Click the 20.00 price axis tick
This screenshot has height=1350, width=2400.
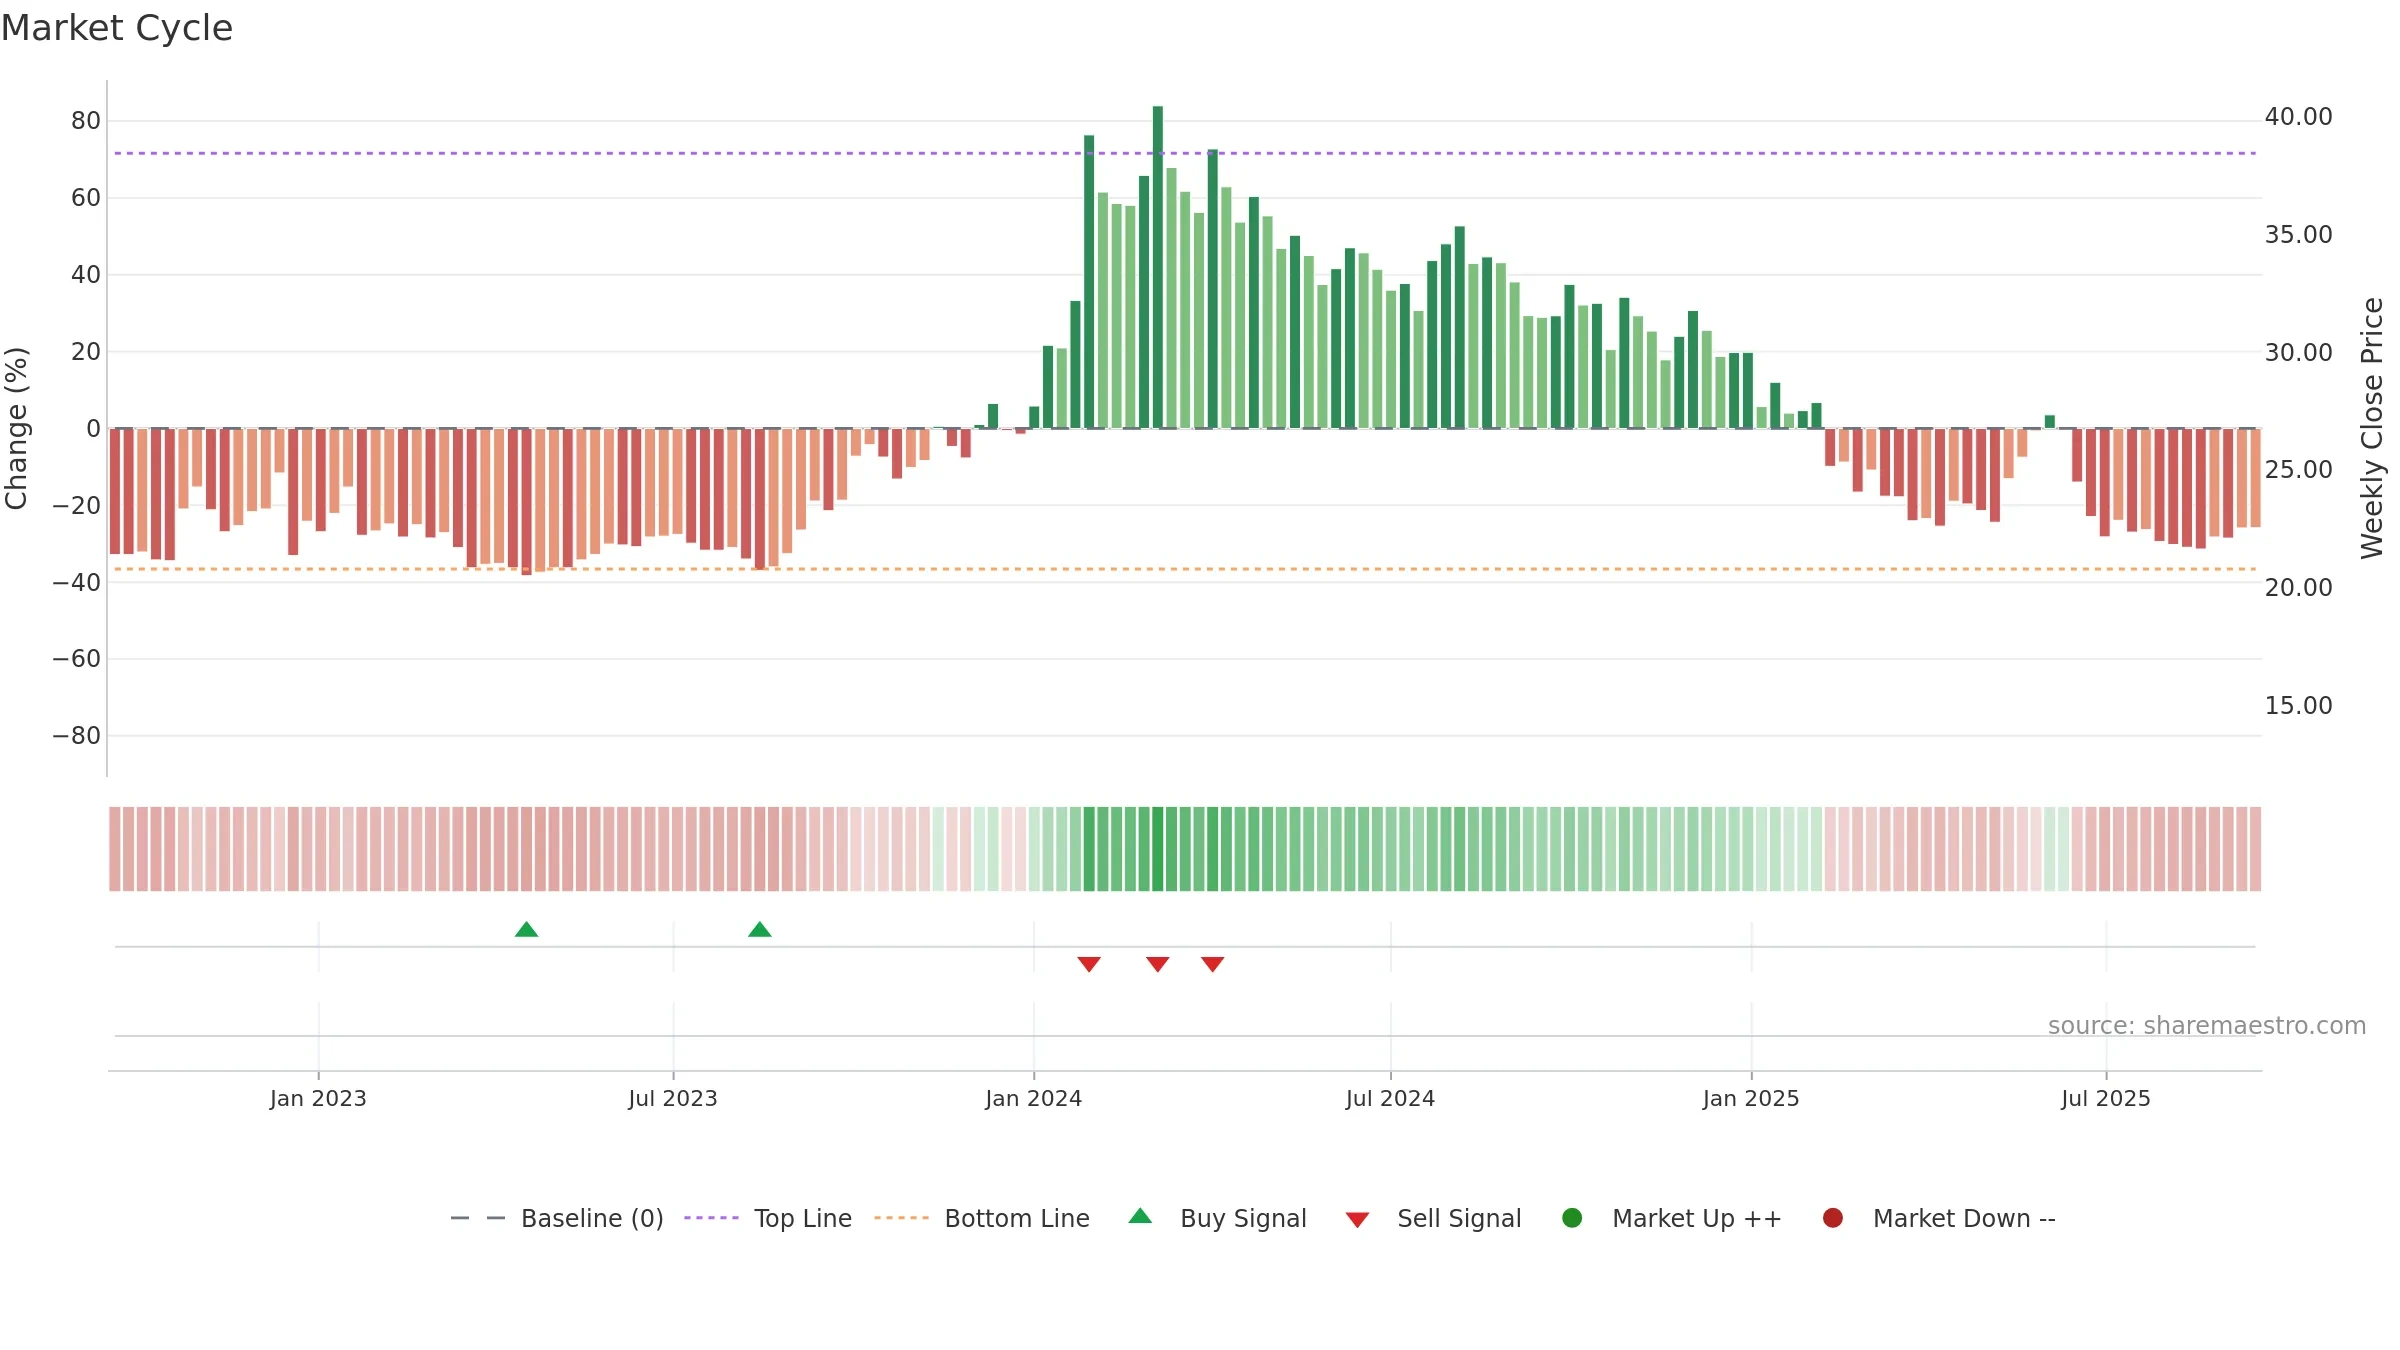pos(2299,588)
